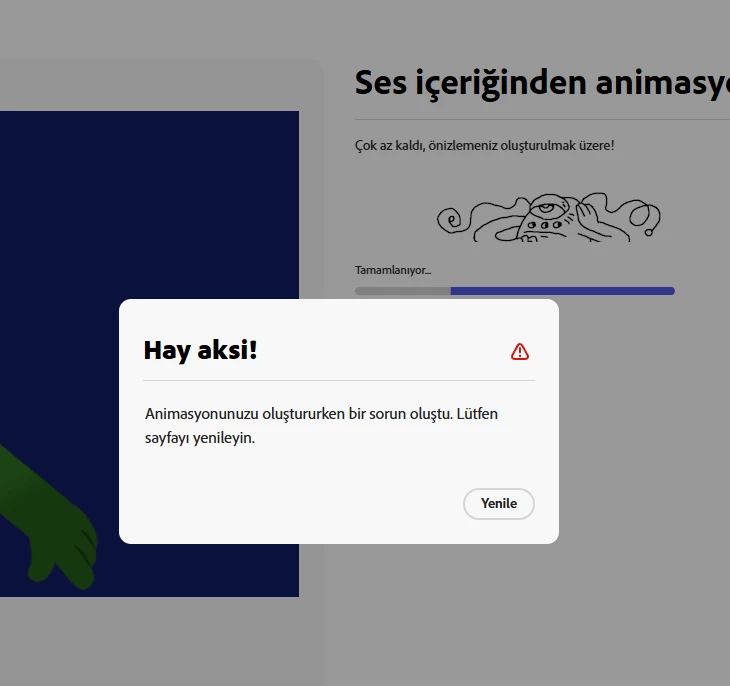
Task: Click the "Ses içeriğinden animasyon" page heading
Action: click(x=542, y=83)
